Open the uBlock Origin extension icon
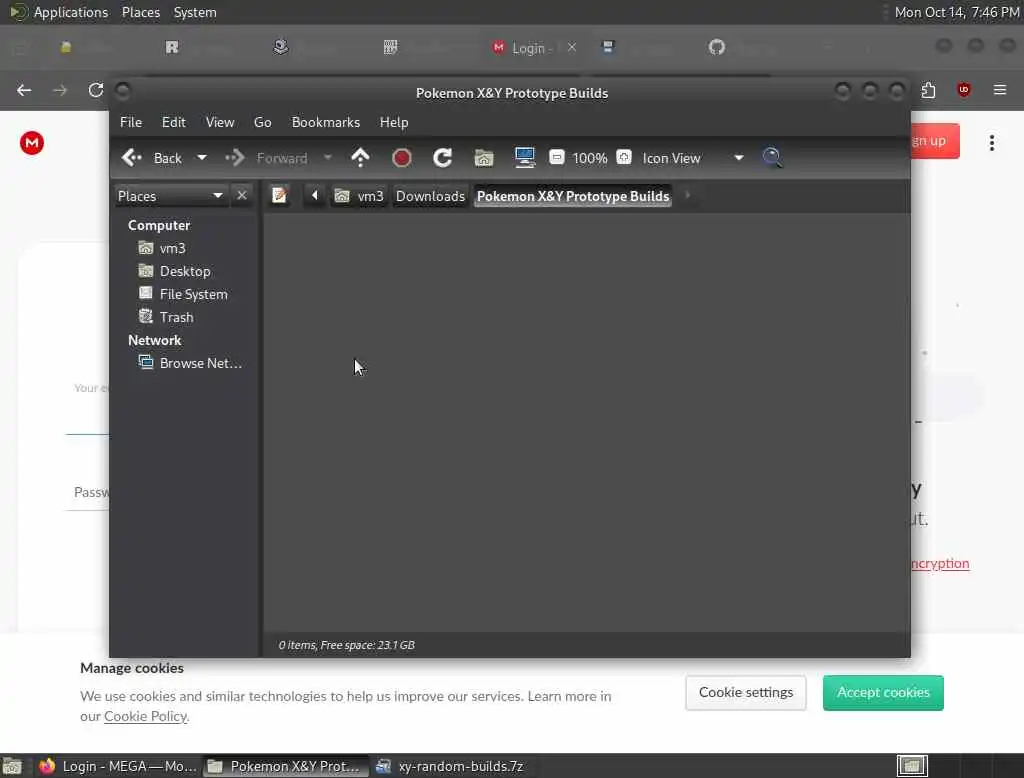Image resolution: width=1024 pixels, height=778 pixels. point(963,90)
